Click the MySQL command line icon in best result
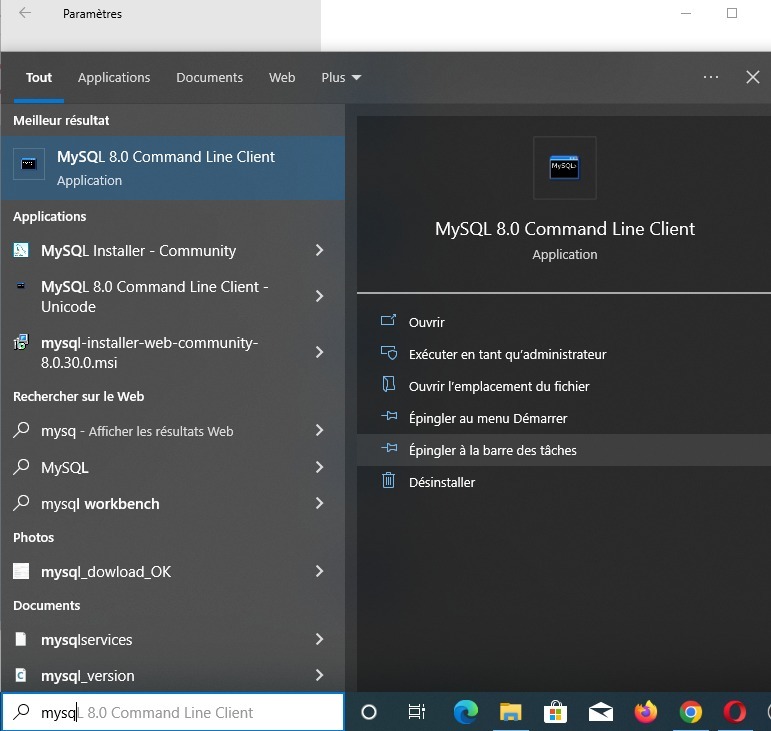Viewport: 771px width, 731px height. [x=29, y=164]
